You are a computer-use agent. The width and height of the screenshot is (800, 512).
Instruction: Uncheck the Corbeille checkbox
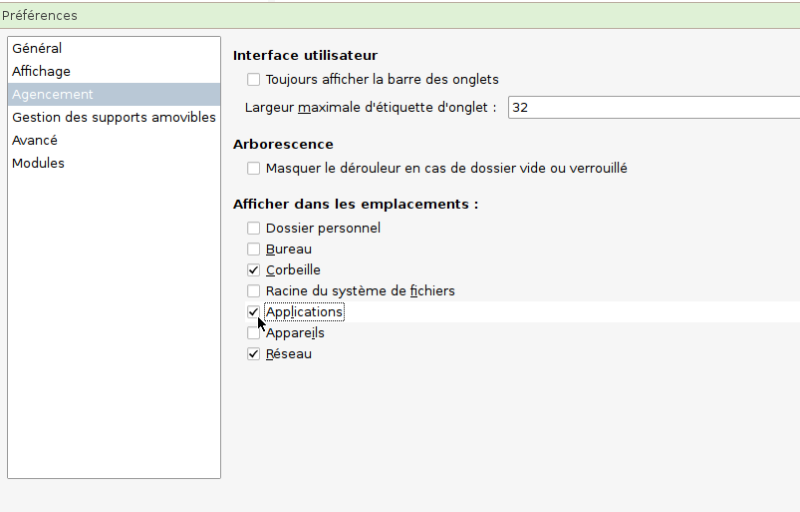pos(254,270)
